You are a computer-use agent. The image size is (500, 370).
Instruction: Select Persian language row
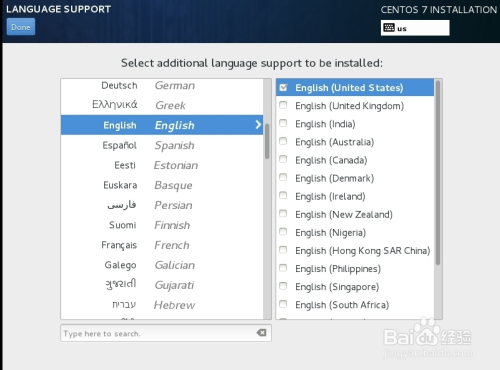162,205
